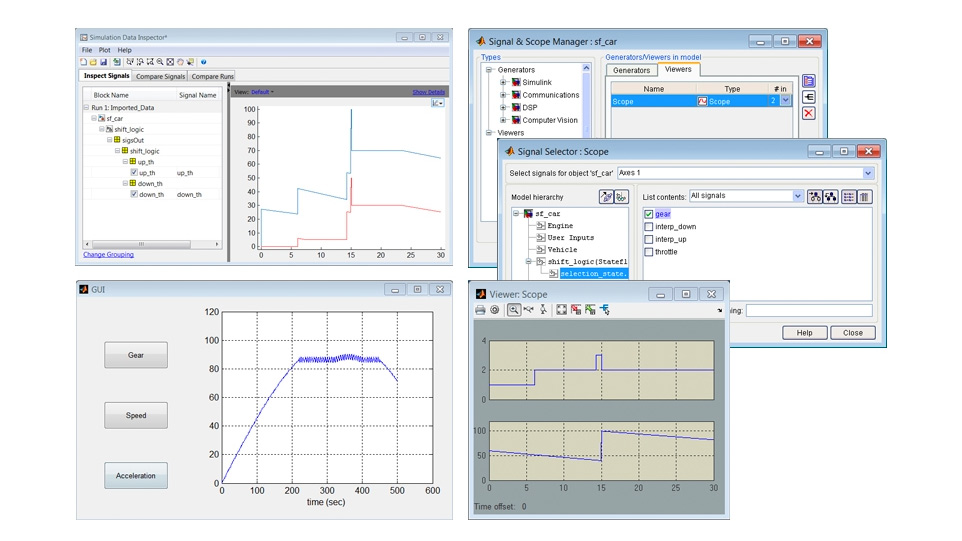This screenshot has height=541, width=962.
Task: Open scope parameters gear icon
Action: click(x=495, y=310)
